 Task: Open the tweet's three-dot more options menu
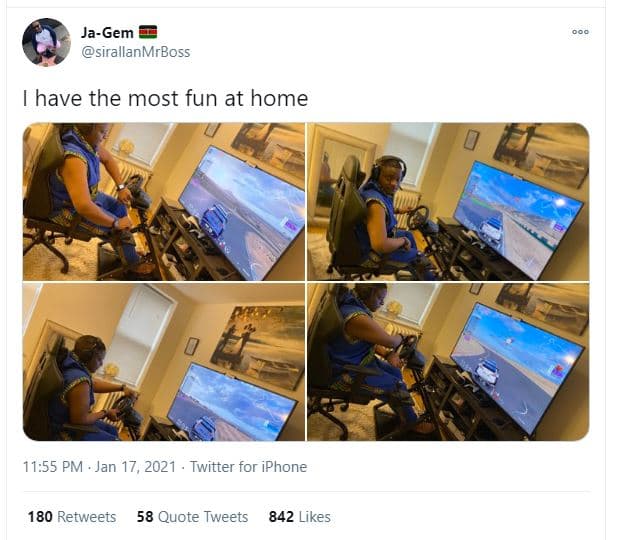(580, 32)
